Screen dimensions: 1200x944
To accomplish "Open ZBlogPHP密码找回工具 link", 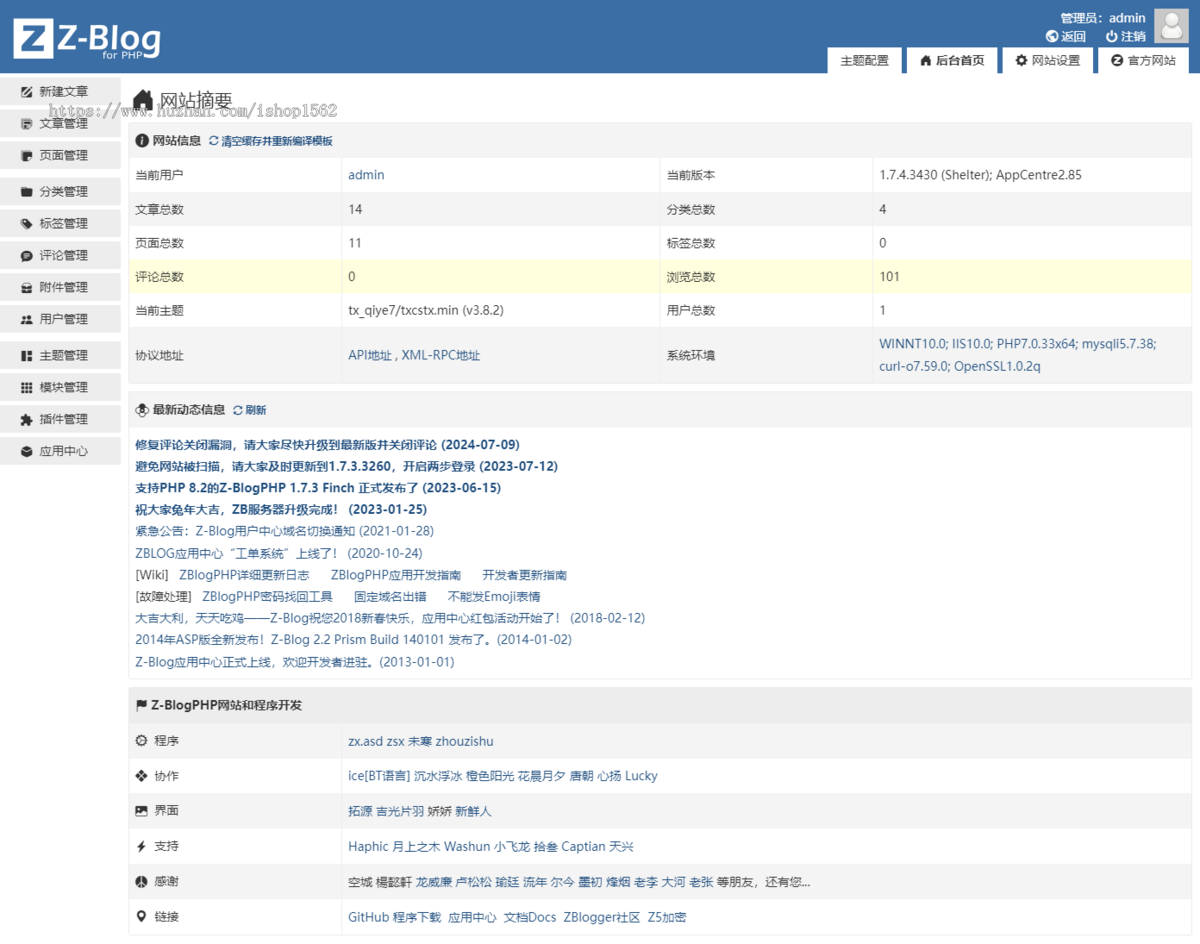I will [267, 596].
